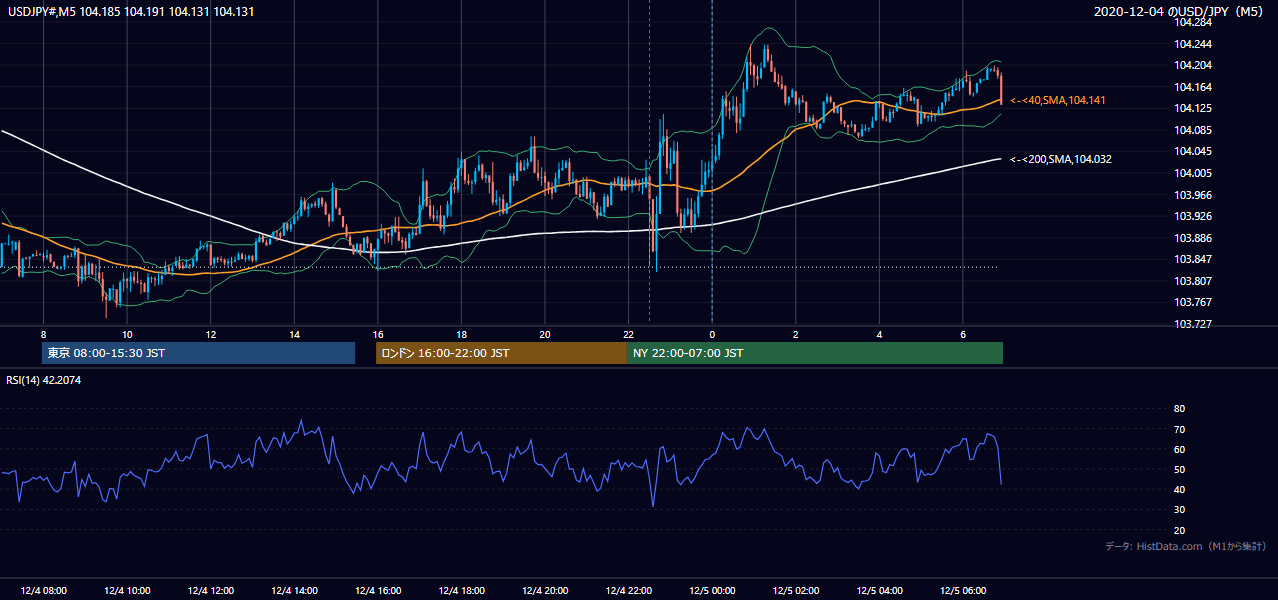This screenshot has height=600, width=1278.
Task: Click price axis value 103.767
Action: [1192, 302]
